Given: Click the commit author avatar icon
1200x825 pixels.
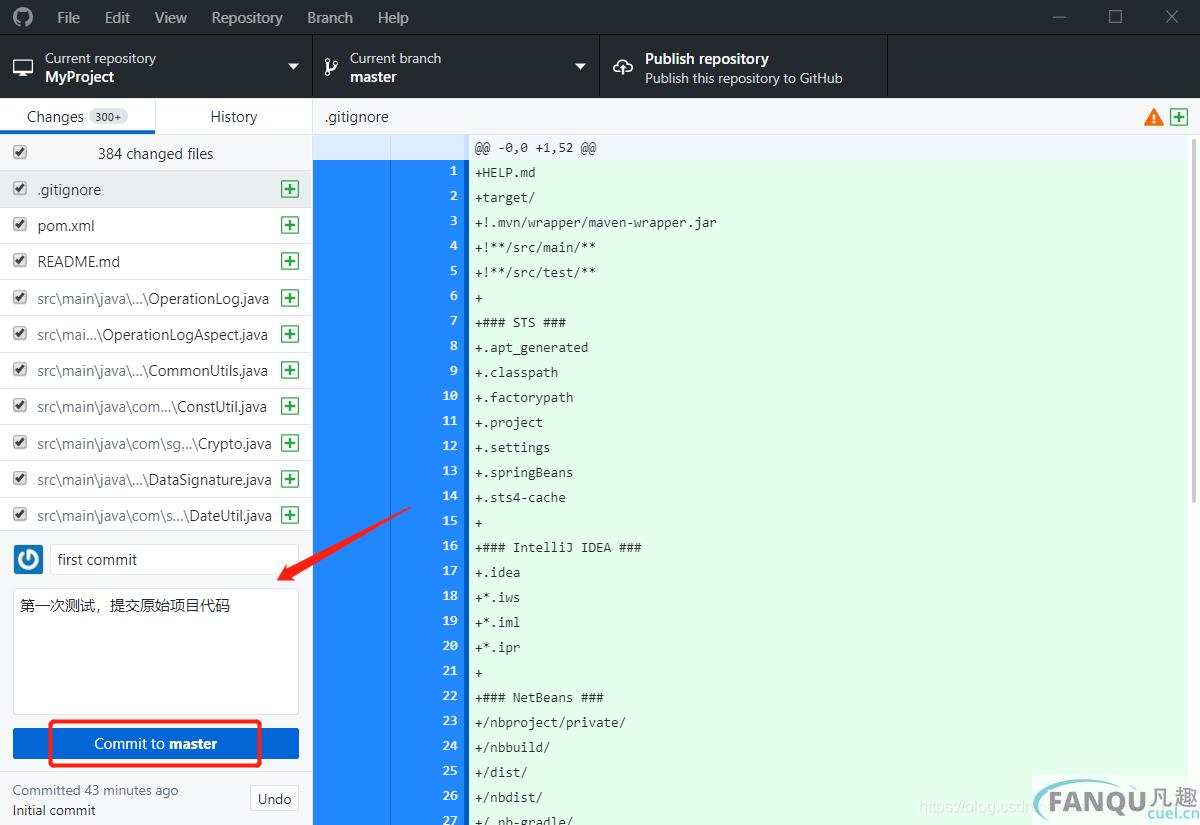Looking at the screenshot, I should pyautogui.click(x=28, y=559).
